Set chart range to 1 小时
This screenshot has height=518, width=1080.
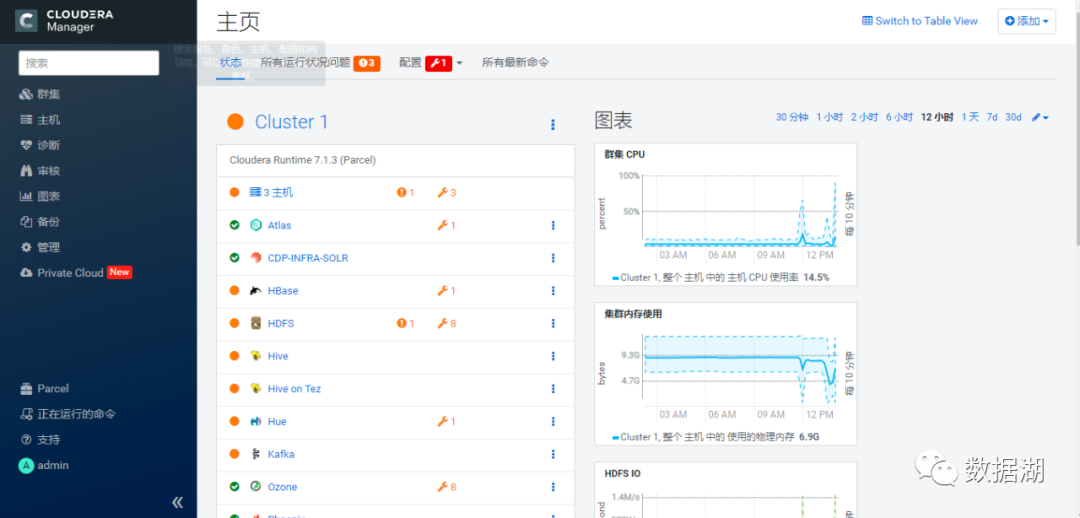click(x=829, y=117)
